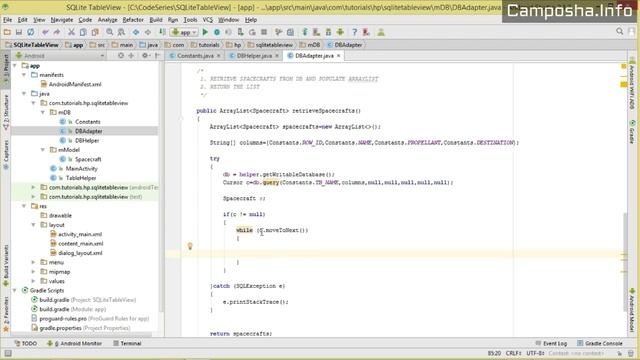Click the Synchronize toolbar icon
Viewport: 640px width, 360px height.
click(31, 32)
